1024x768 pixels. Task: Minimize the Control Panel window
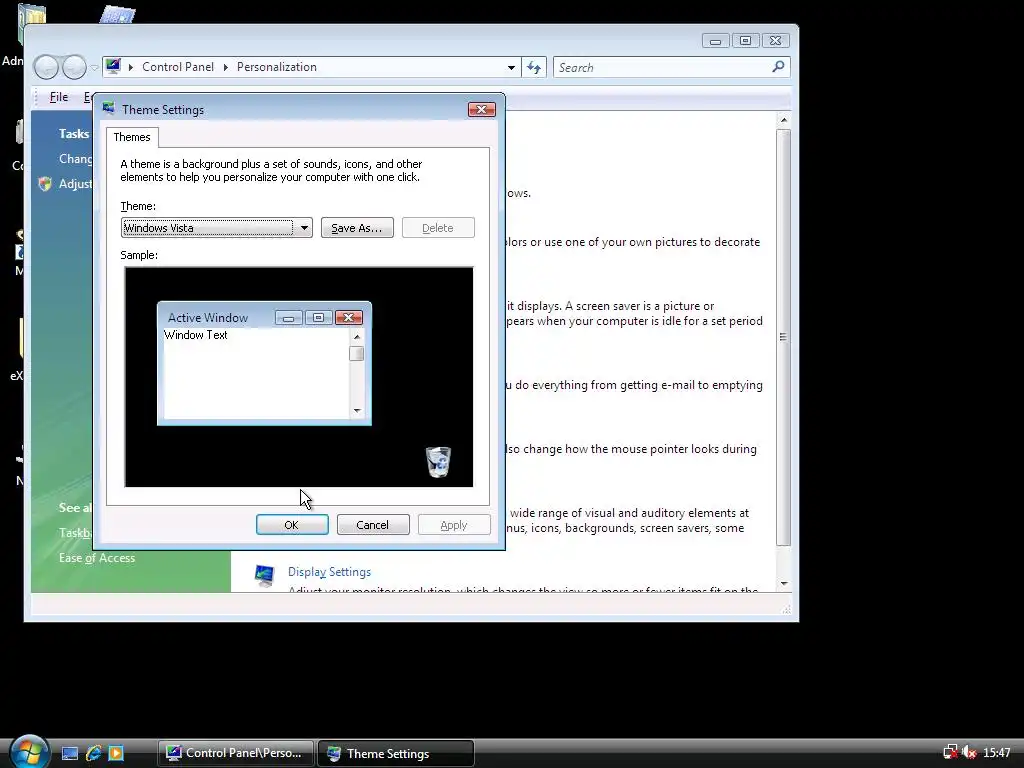pyautogui.click(x=716, y=41)
